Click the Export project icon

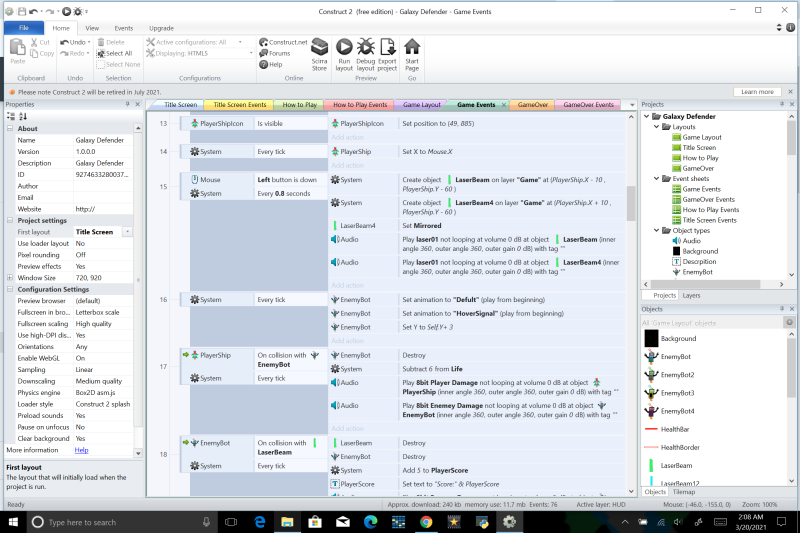[387, 47]
